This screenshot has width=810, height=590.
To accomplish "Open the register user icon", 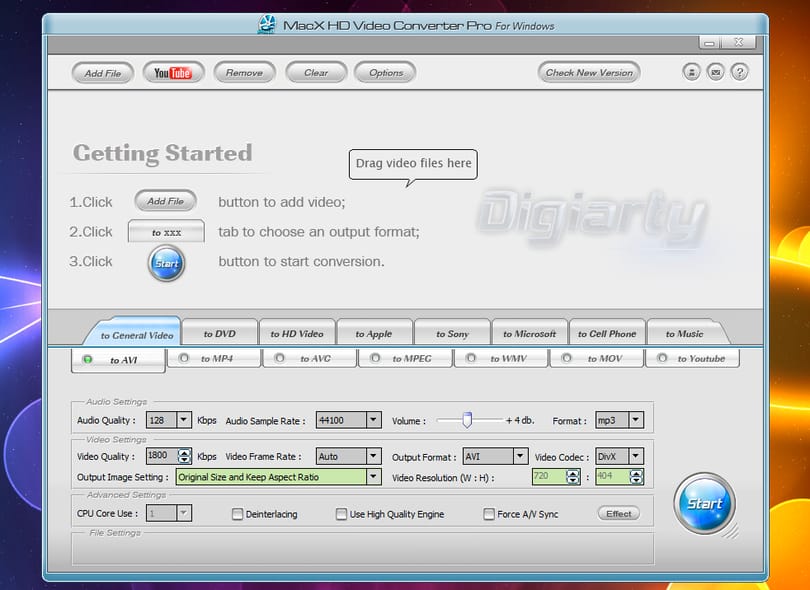I will click(x=691, y=72).
